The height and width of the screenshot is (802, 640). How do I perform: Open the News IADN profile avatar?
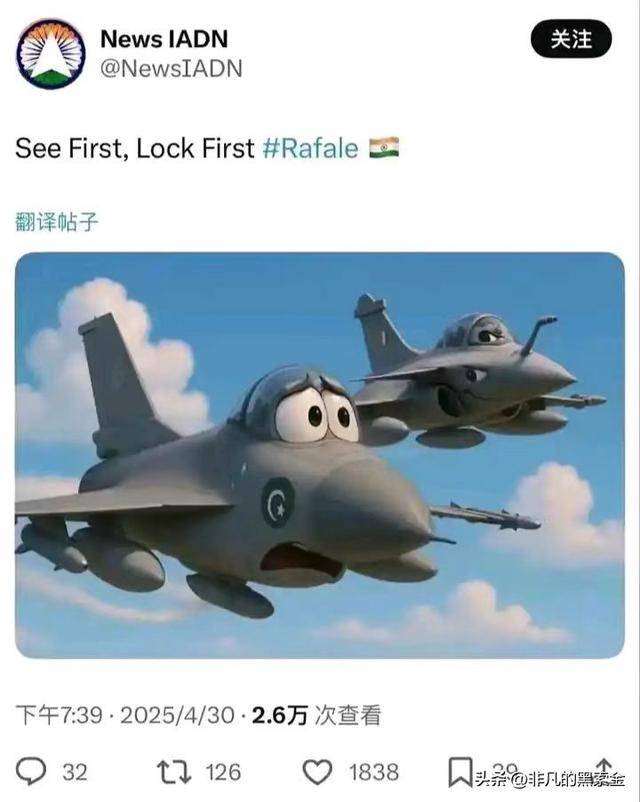tap(51, 54)
